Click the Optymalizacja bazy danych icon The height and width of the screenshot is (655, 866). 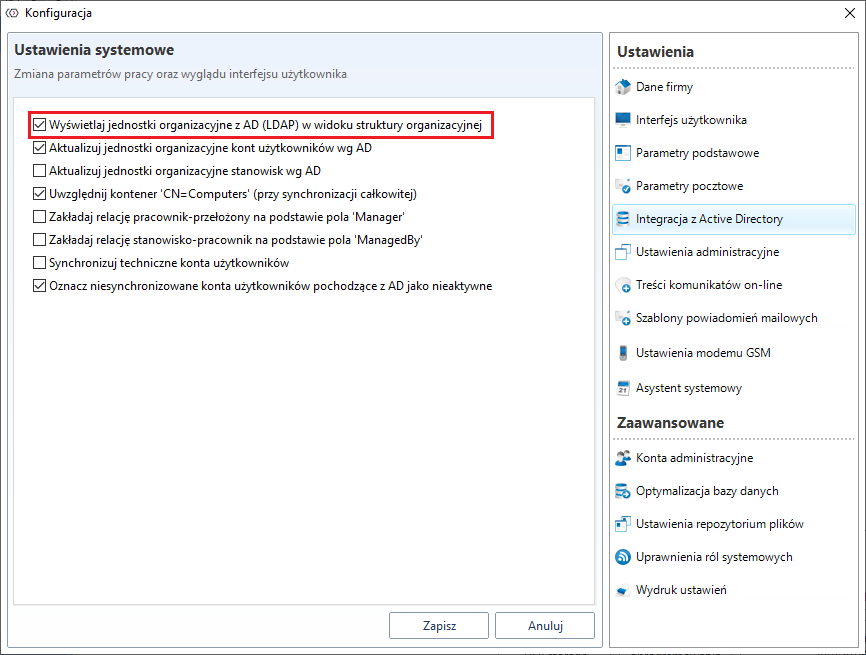pos(622,491)
